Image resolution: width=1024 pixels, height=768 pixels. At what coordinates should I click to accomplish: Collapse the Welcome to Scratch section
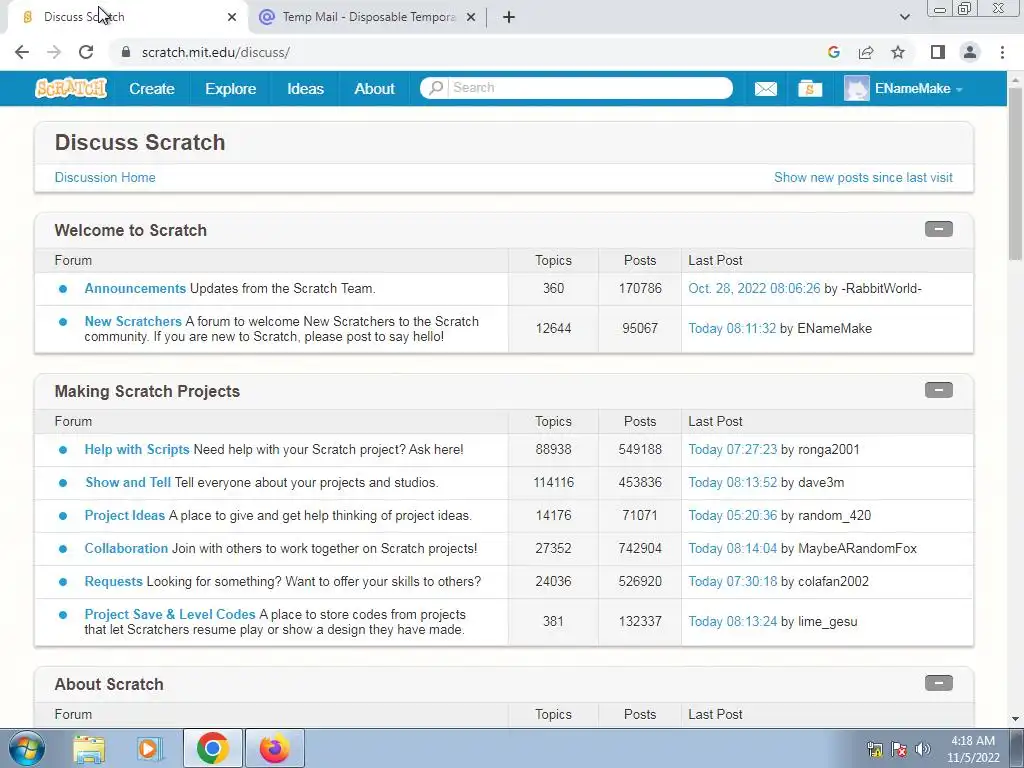coord(938,229)
